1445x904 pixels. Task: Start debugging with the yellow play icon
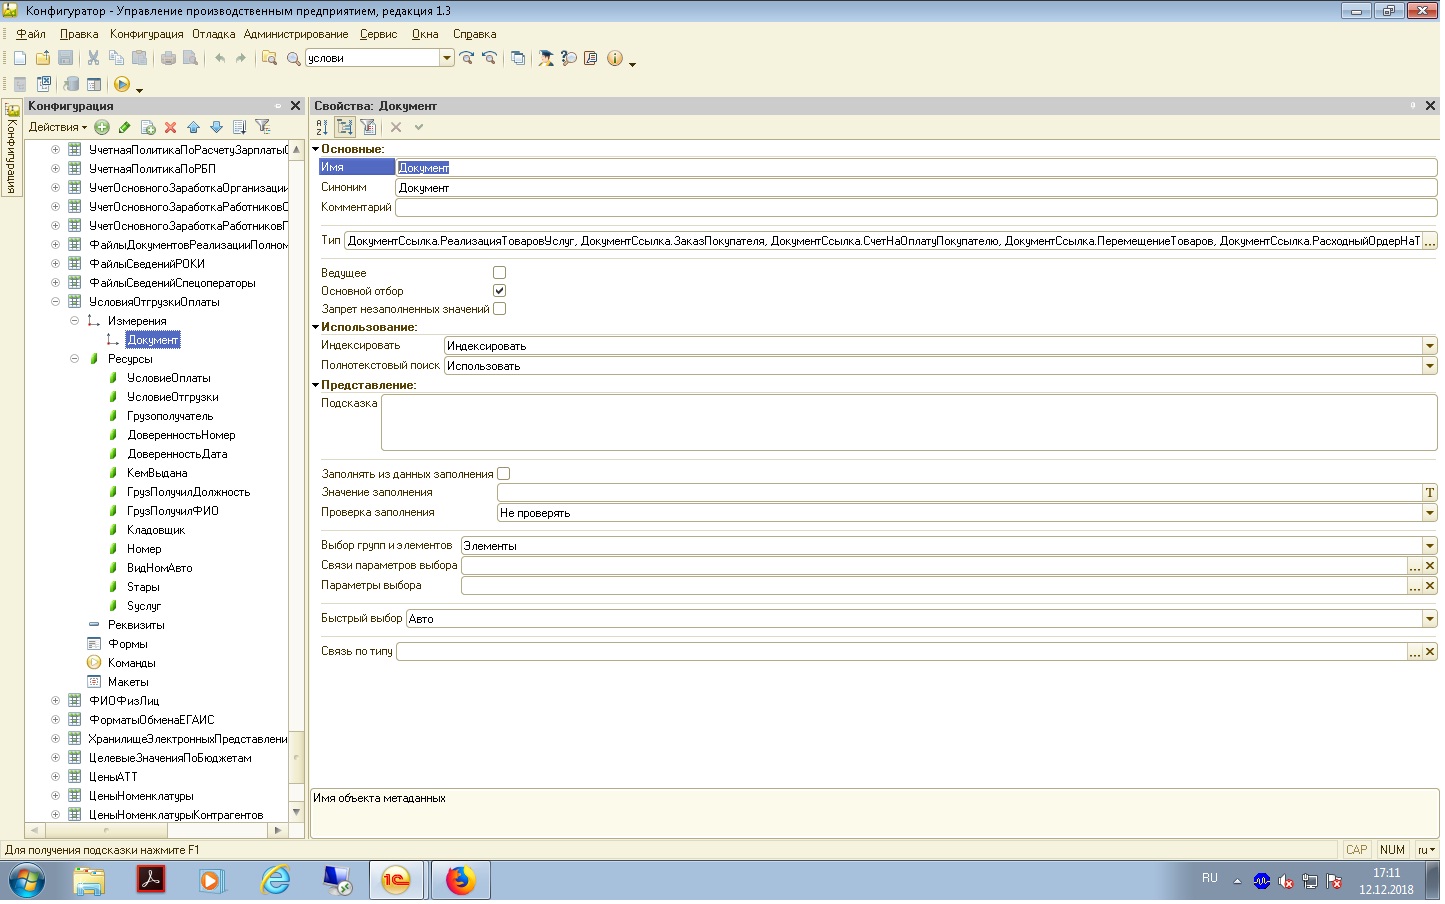coord(122,85)
